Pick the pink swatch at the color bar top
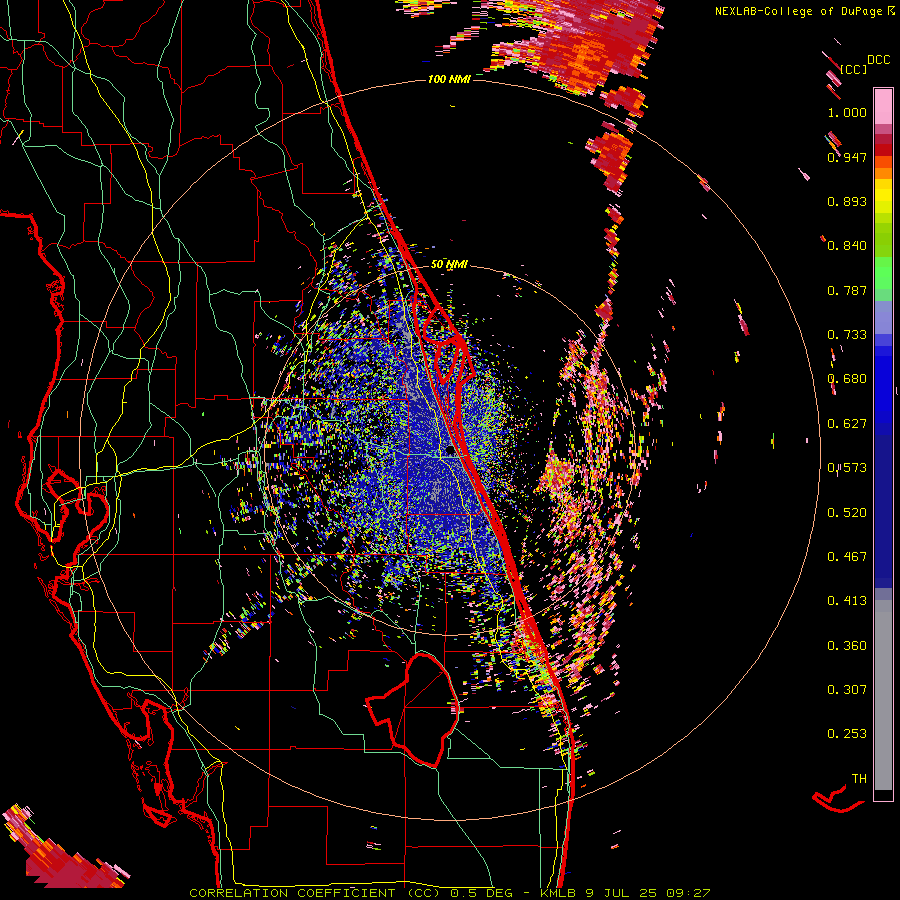 (x=883, y=107)
